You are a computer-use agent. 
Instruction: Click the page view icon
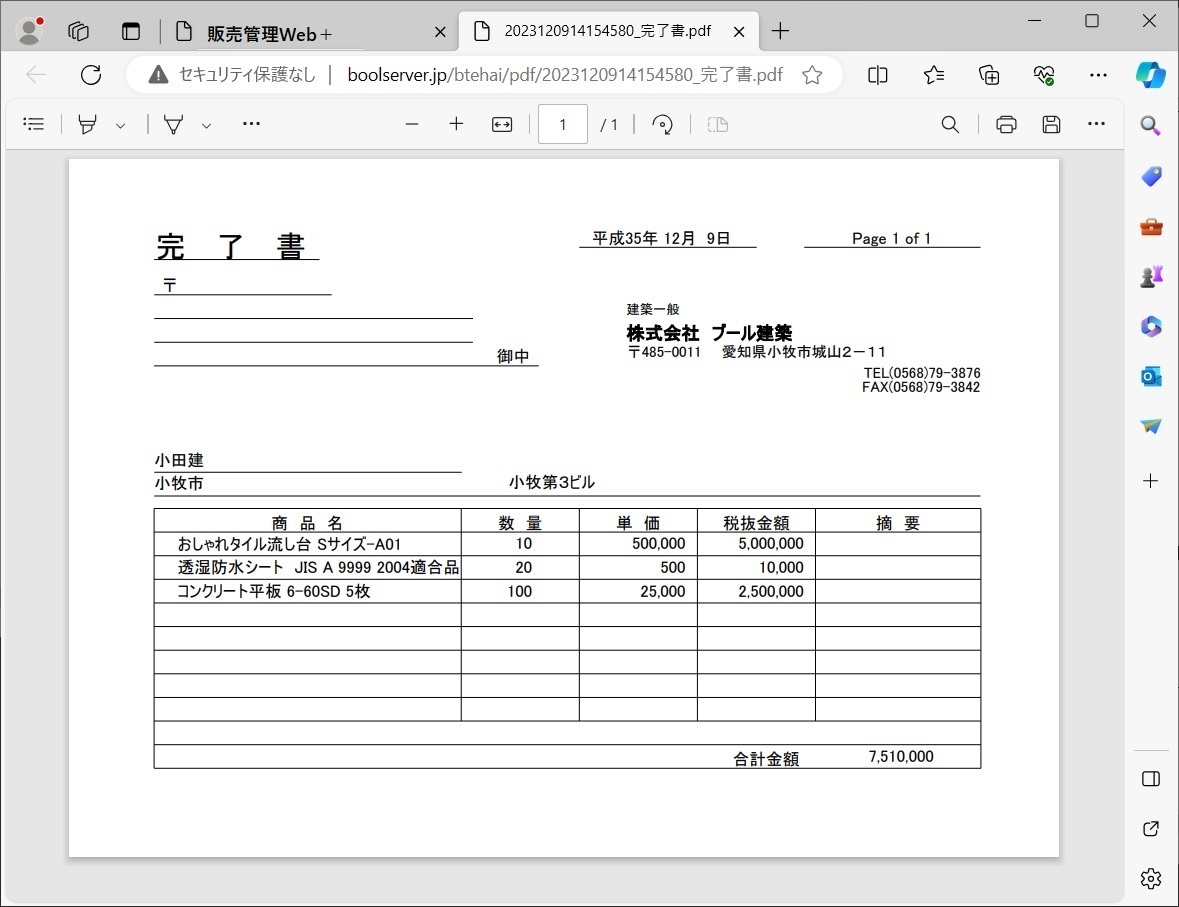pos(718,124)
